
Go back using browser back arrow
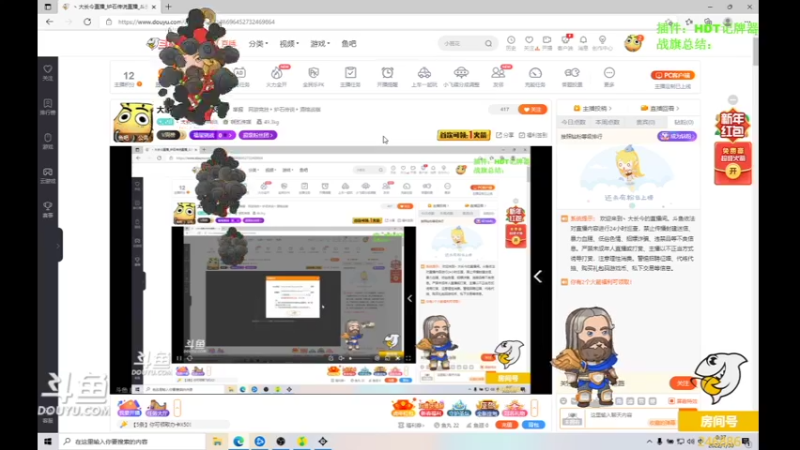click(49, 22)
